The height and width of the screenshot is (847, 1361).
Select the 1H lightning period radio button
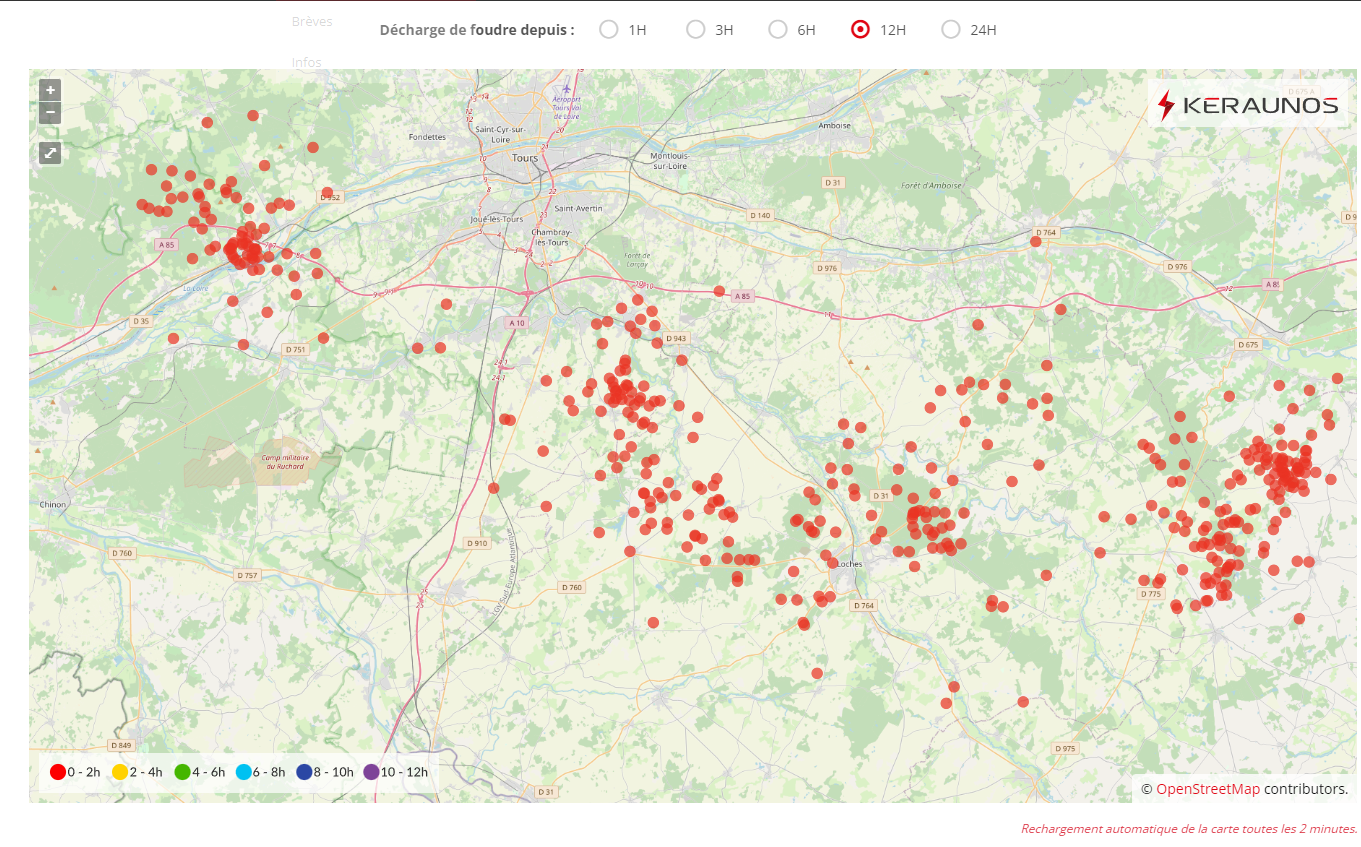[609, 29]
